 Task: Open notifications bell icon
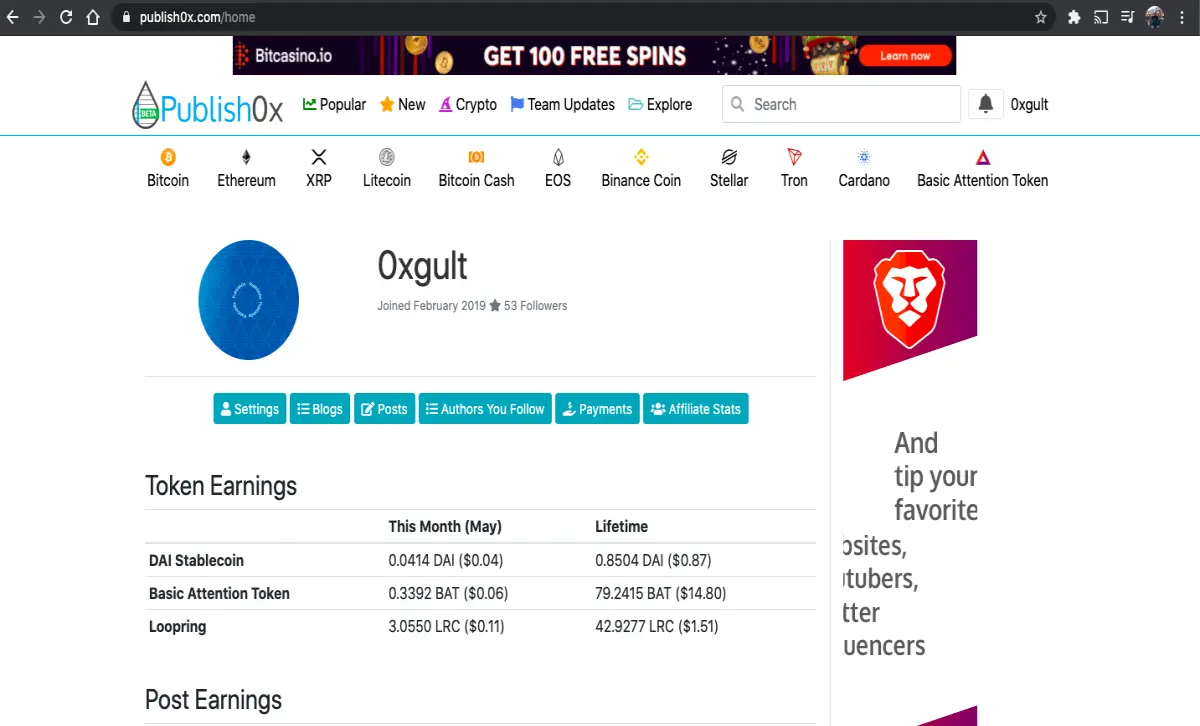click(x=986, y=104)
